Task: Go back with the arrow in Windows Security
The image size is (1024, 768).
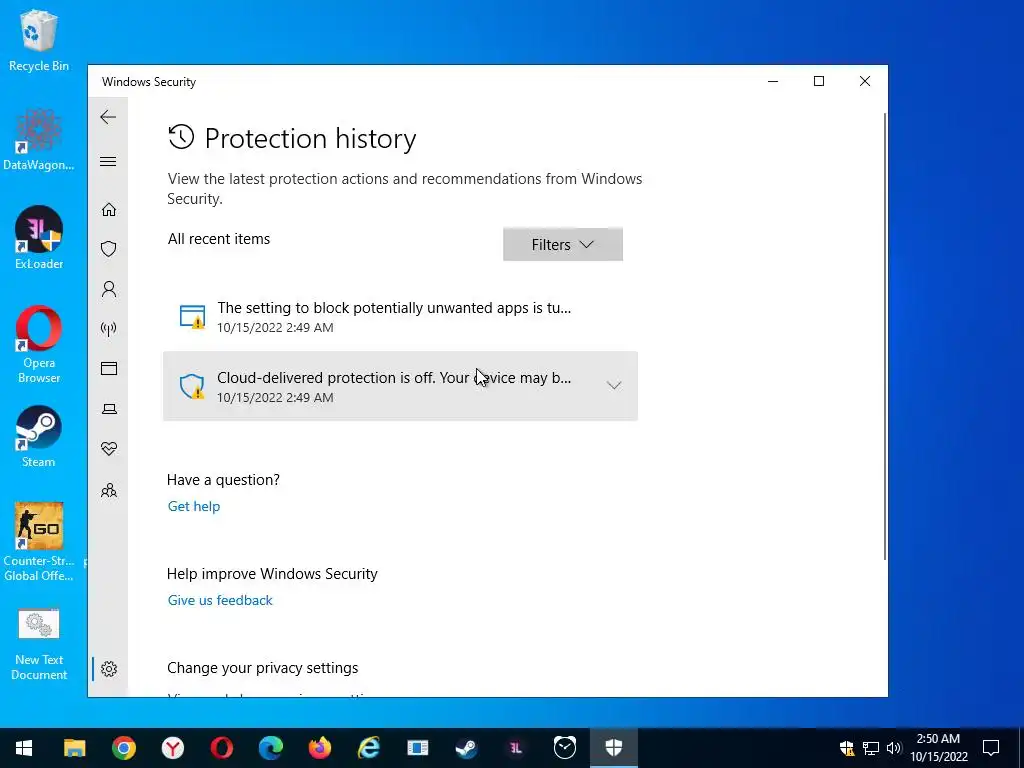Action: (x=108, y=117)
